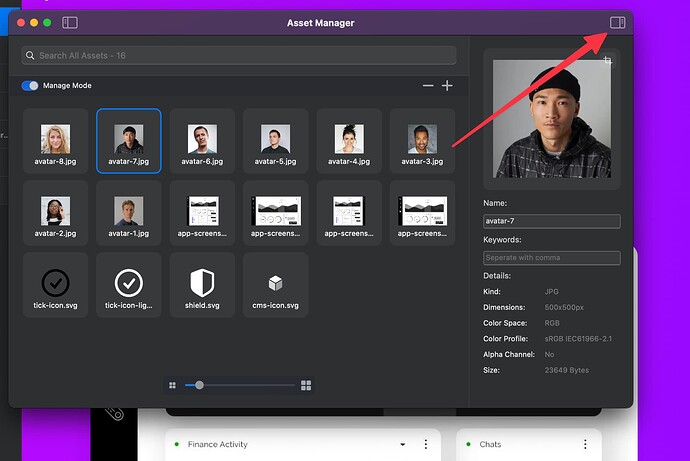Click the thumbnail size slider handle
Image resolution: width=690 pixels, height=461 pixels.
[x=200, y=385]
